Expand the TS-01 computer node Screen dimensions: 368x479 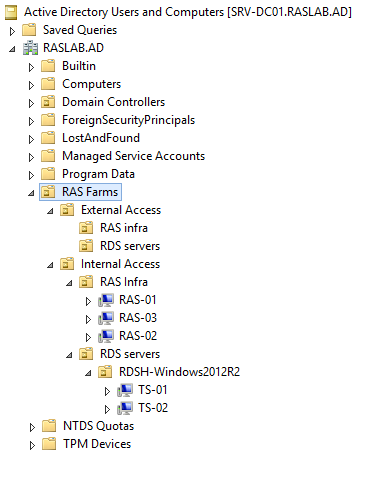[107, 391]
